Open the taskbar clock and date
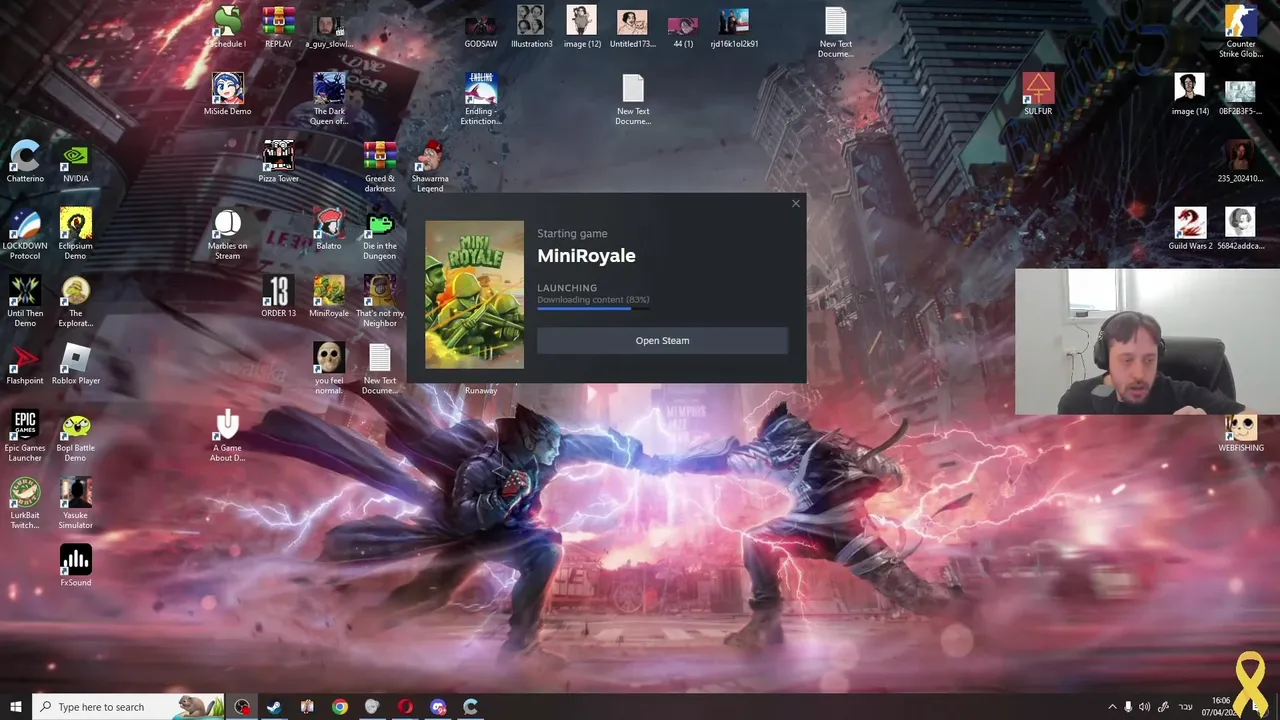Viewport: 1280px width, 720px height. 1221,707
